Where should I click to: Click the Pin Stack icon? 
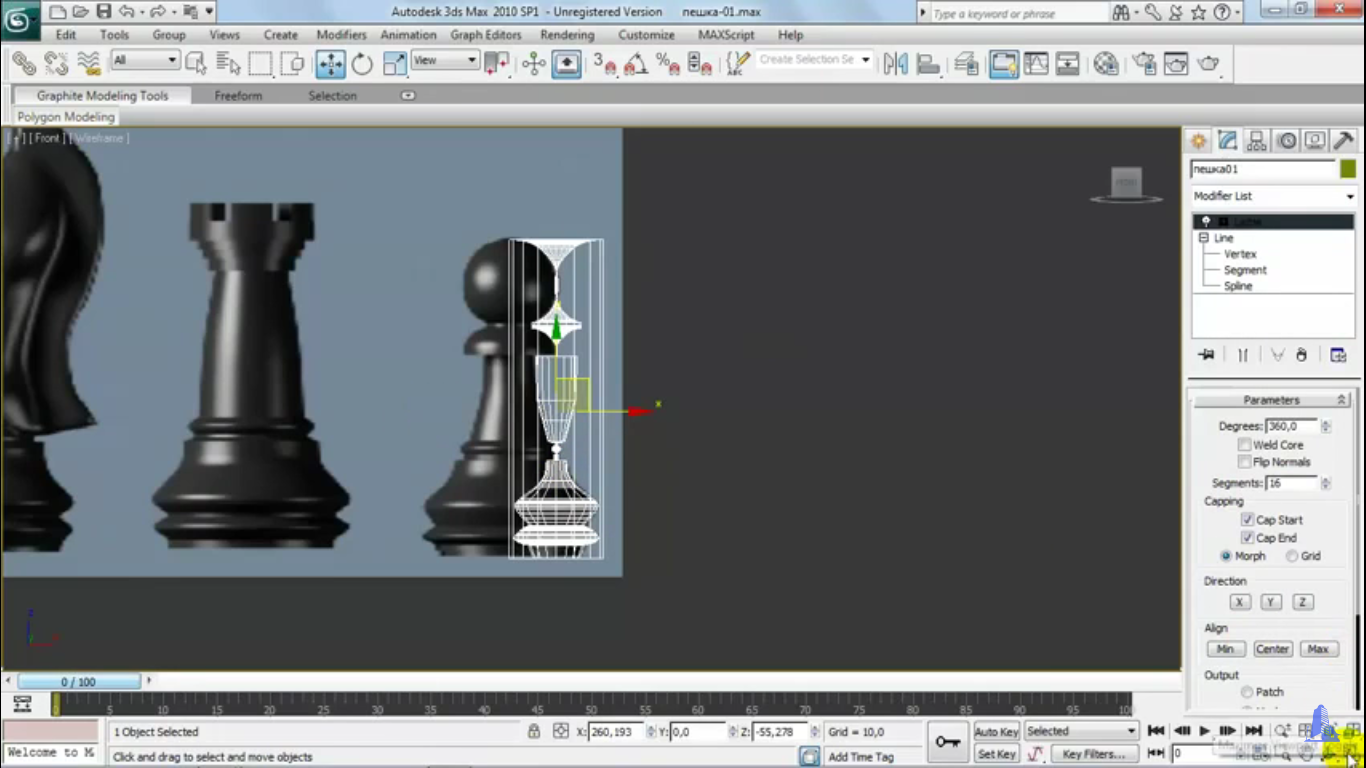tap(1206, 355)
